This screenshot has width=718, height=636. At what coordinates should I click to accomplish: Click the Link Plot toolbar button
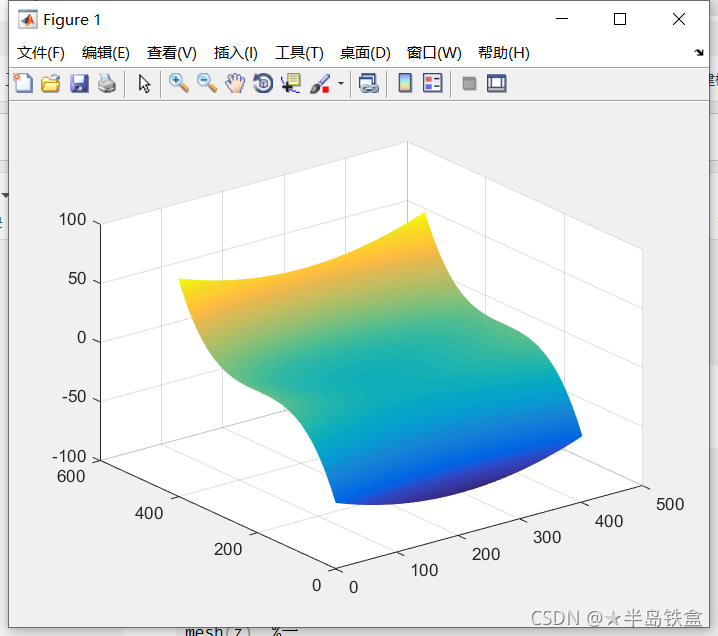coord(369,84)
